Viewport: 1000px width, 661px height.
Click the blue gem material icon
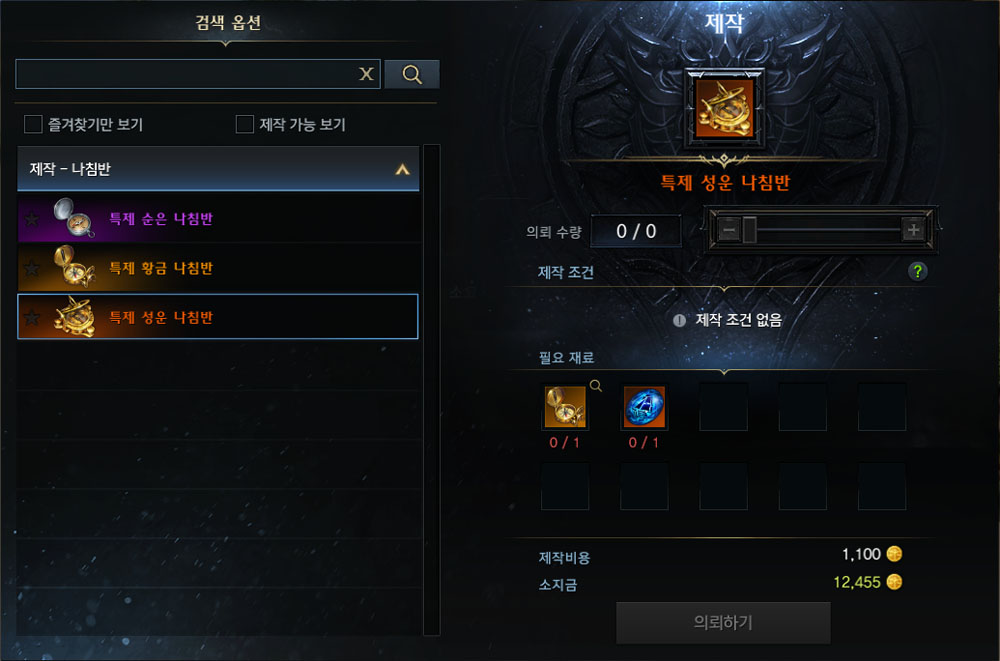(x=644, y=406)
